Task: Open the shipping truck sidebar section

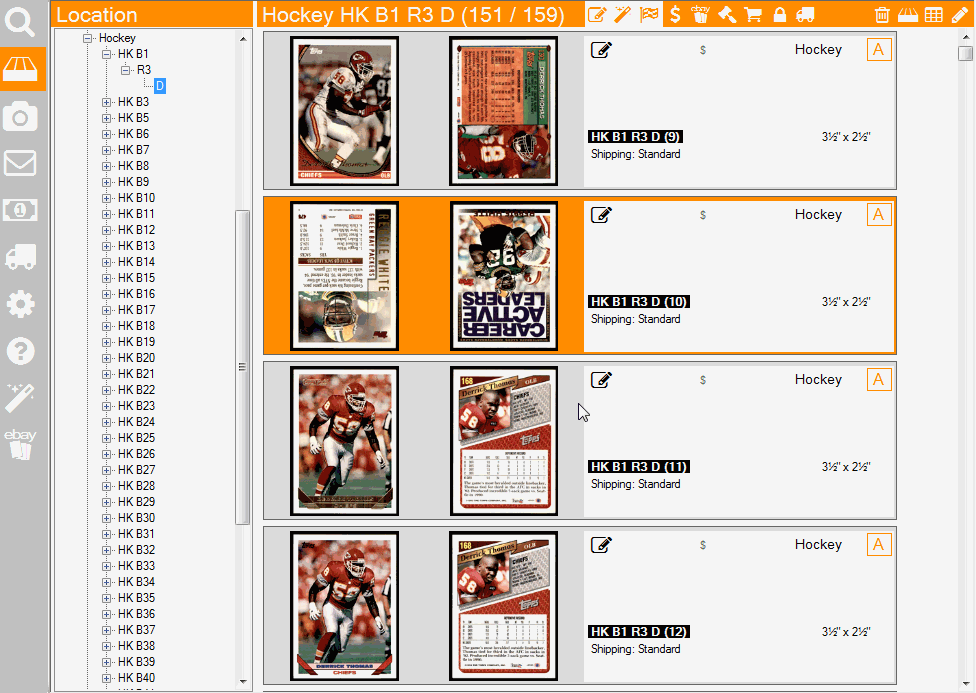Action: [x=20, y=257]
